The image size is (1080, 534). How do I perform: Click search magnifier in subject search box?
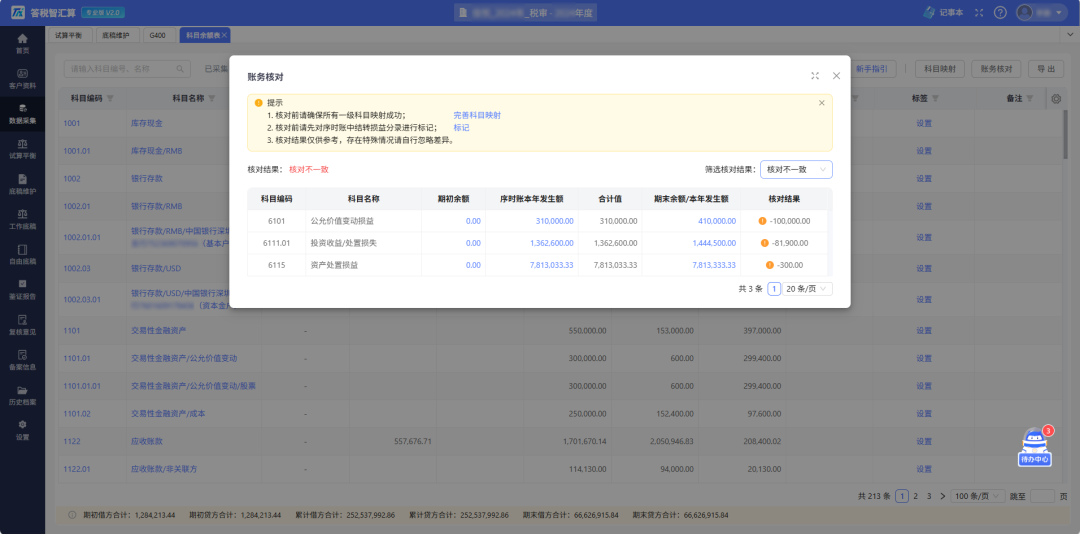pyautogui.click(x=180, y=69)
